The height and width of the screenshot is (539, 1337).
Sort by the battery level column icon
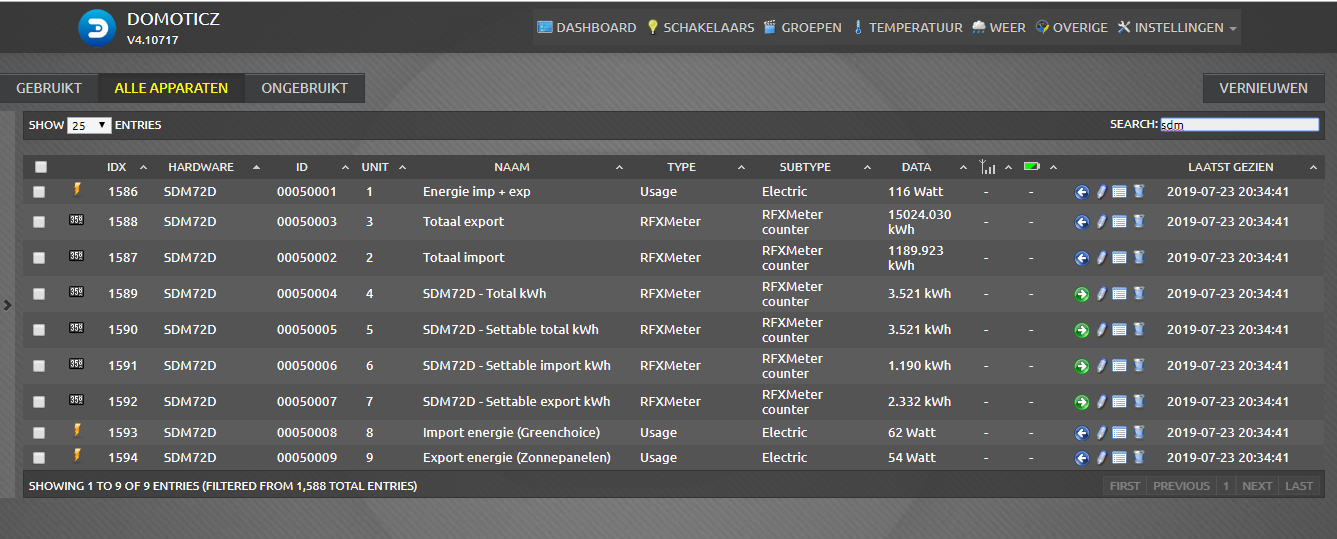pos(1032,167)
